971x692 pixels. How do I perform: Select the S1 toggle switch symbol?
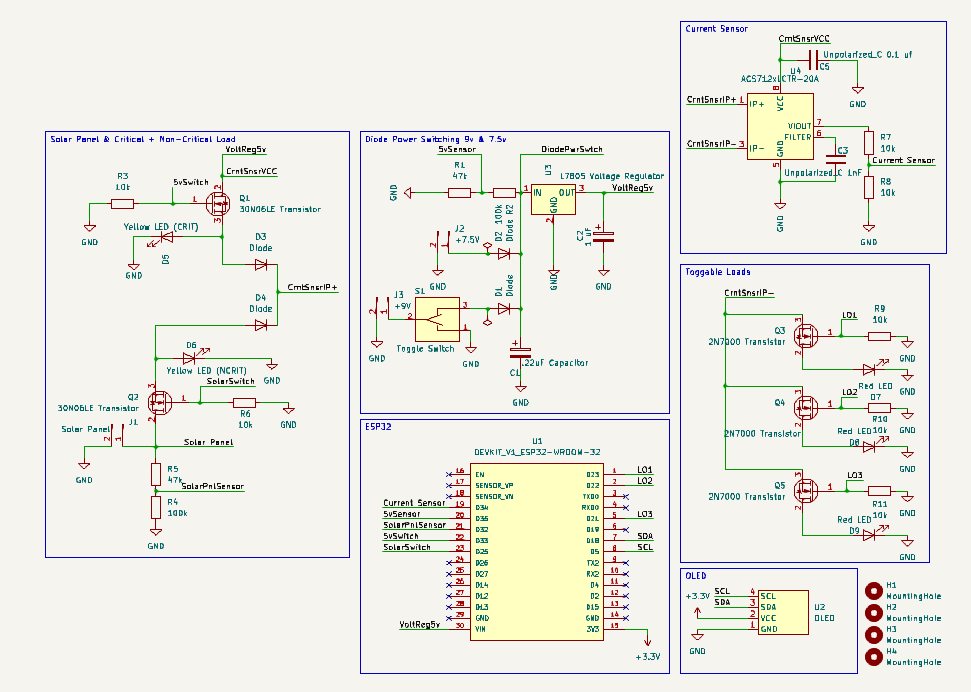[x=437, y=319]
